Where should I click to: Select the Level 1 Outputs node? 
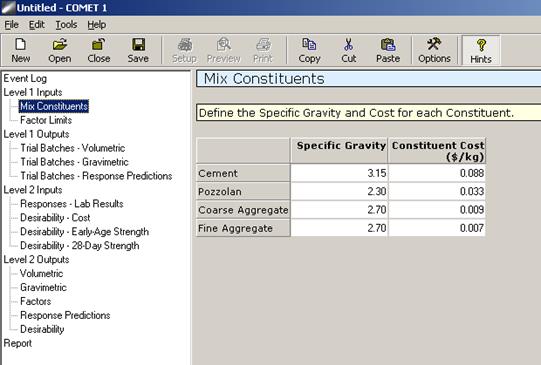coord(36,134)
